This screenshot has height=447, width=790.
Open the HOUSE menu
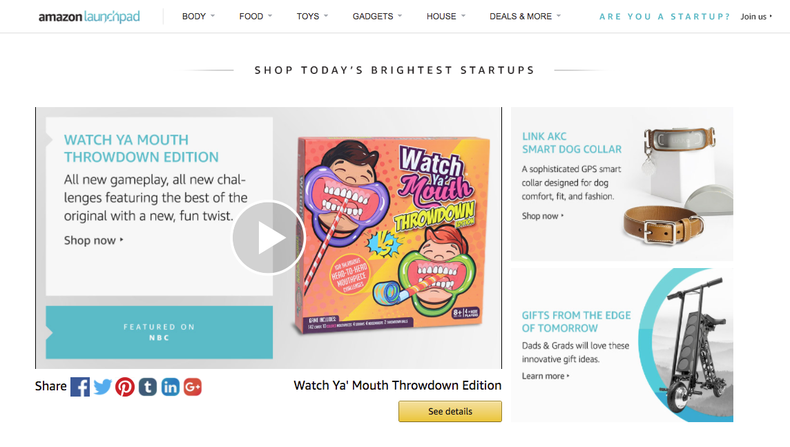[446, 17]
